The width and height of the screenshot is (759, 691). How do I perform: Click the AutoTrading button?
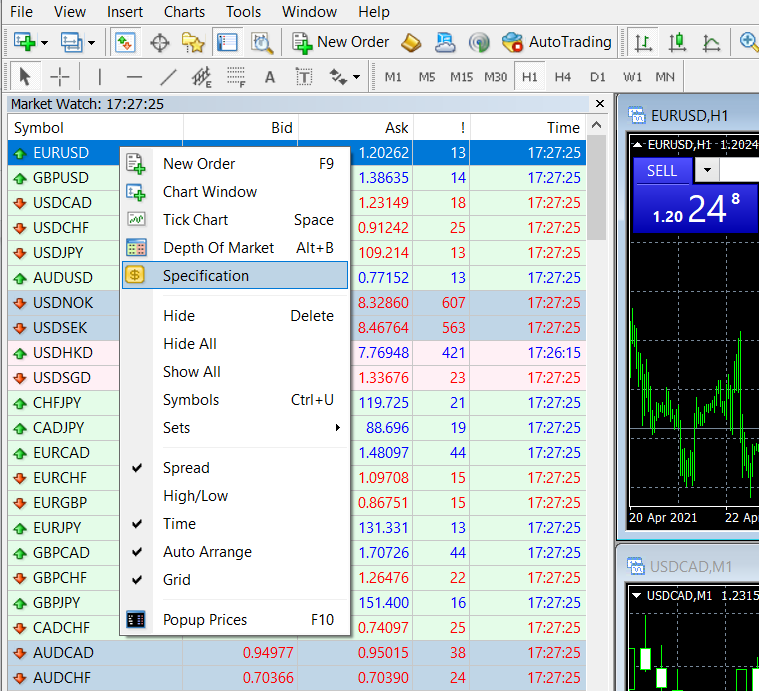tap(557, 42)
